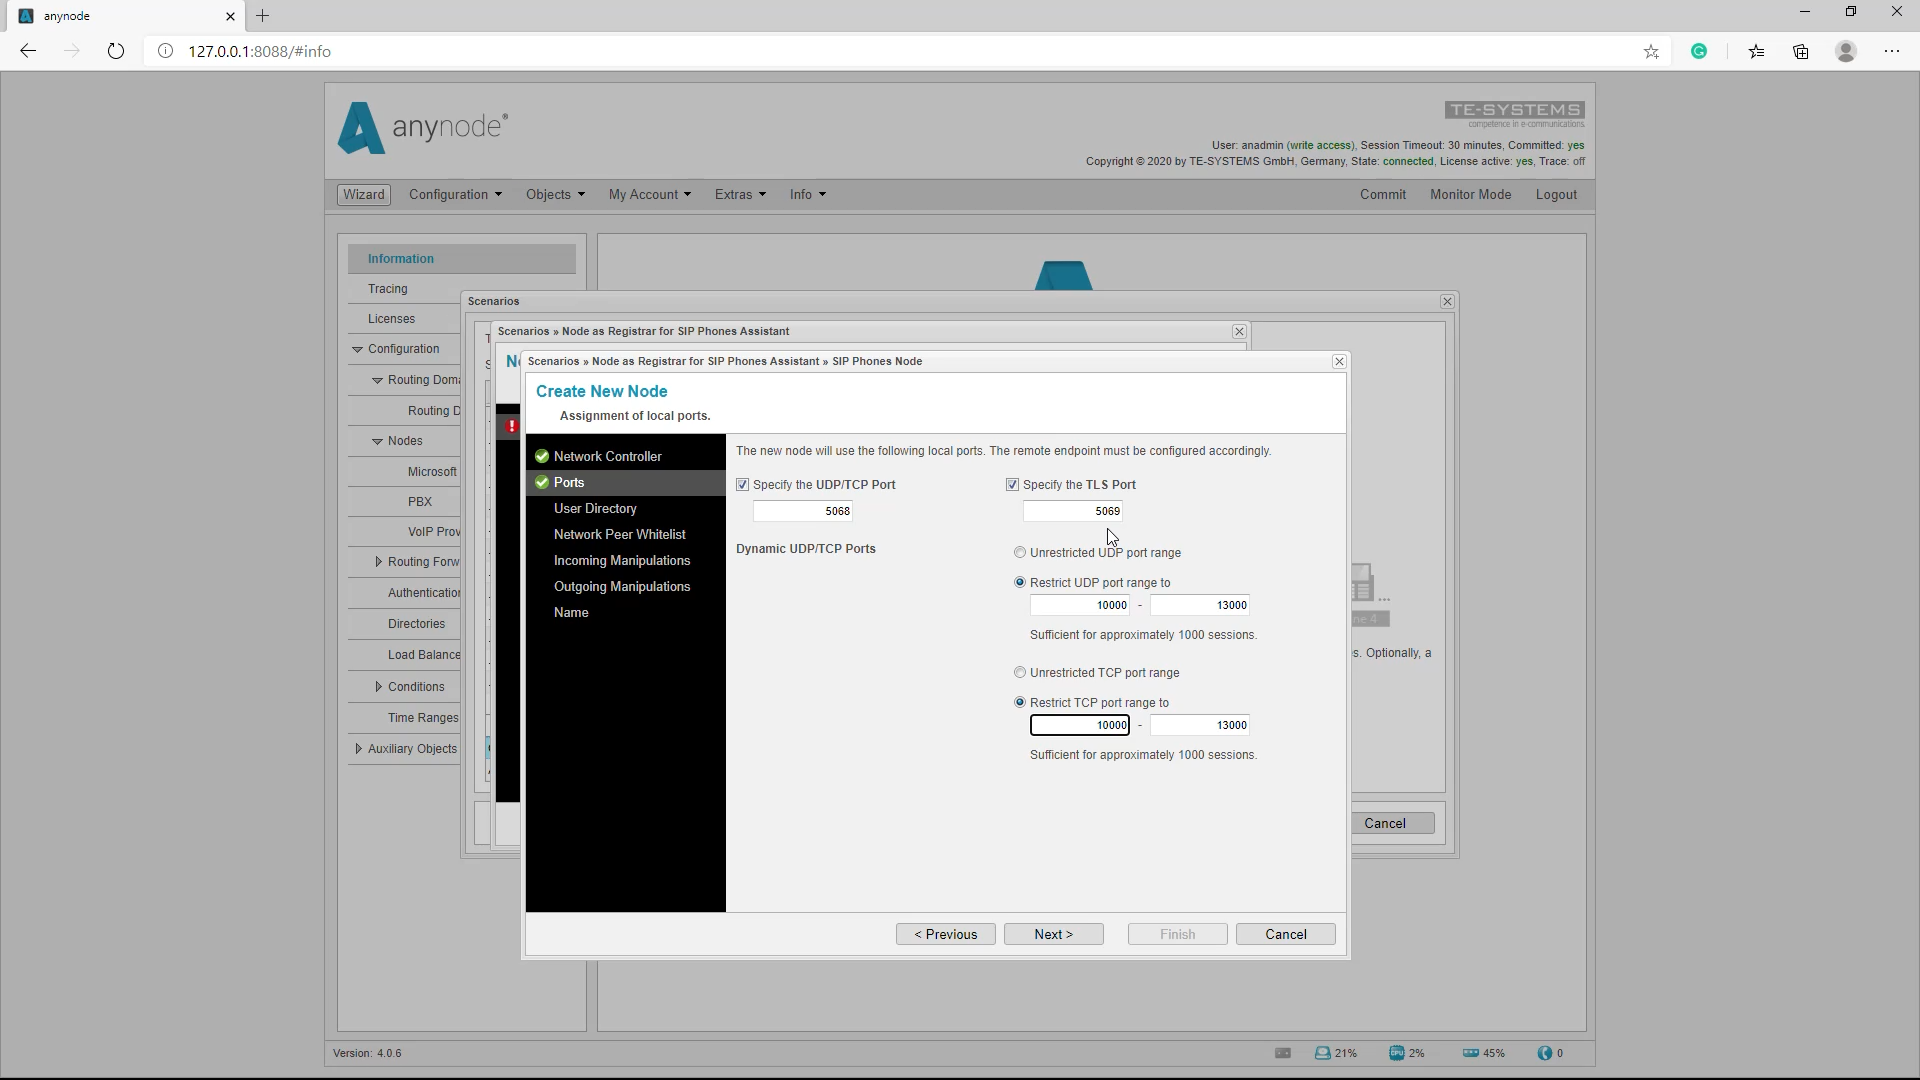This screenshot has height=1080, width=1920.
Task: Open the My Account dropdown menu
Action: (650, 195)
